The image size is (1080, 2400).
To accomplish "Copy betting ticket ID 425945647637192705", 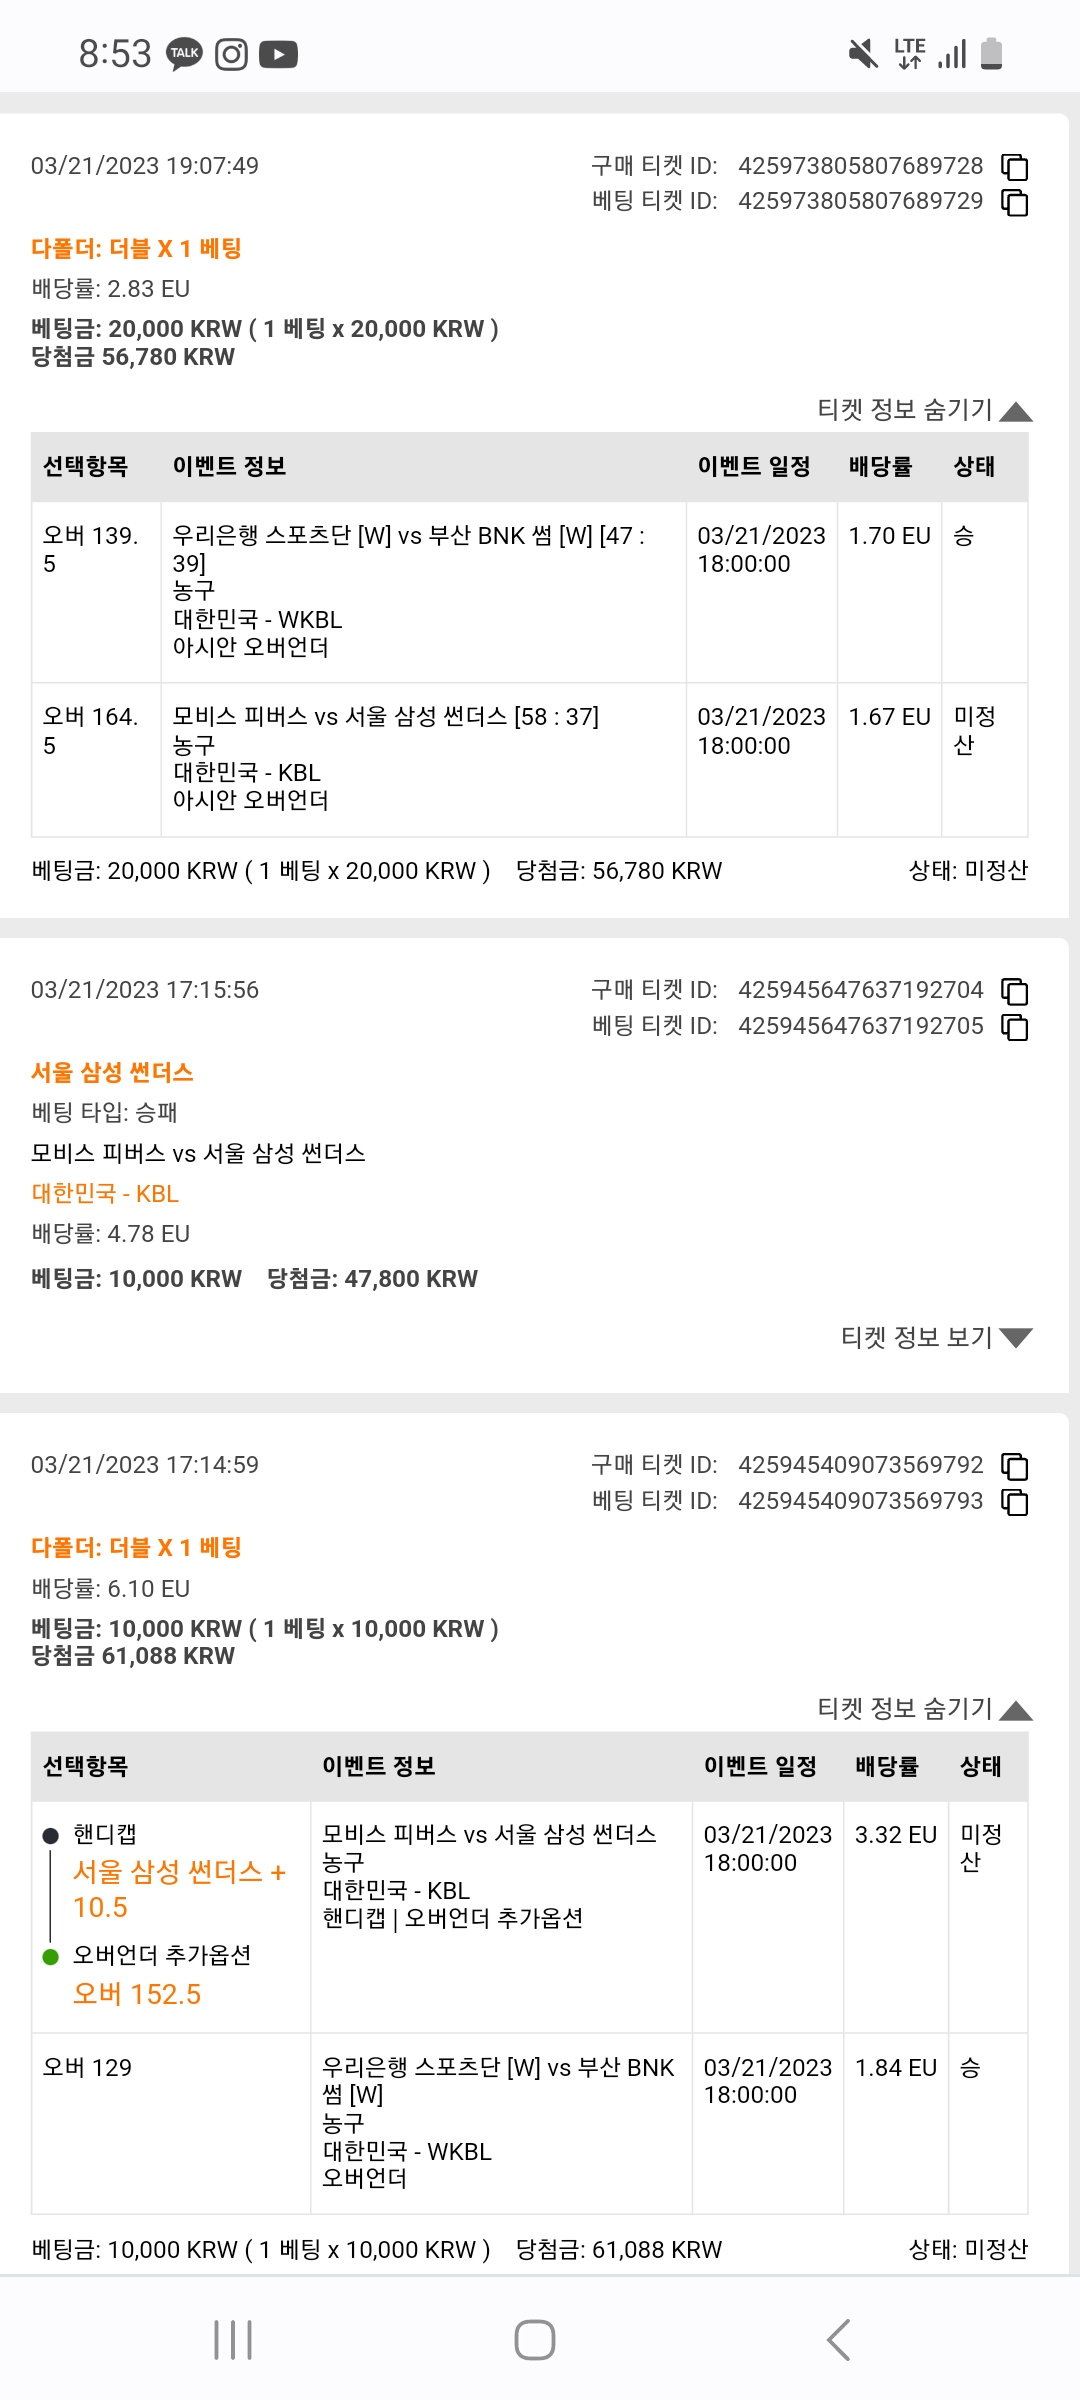I will pos(1015,1027).
